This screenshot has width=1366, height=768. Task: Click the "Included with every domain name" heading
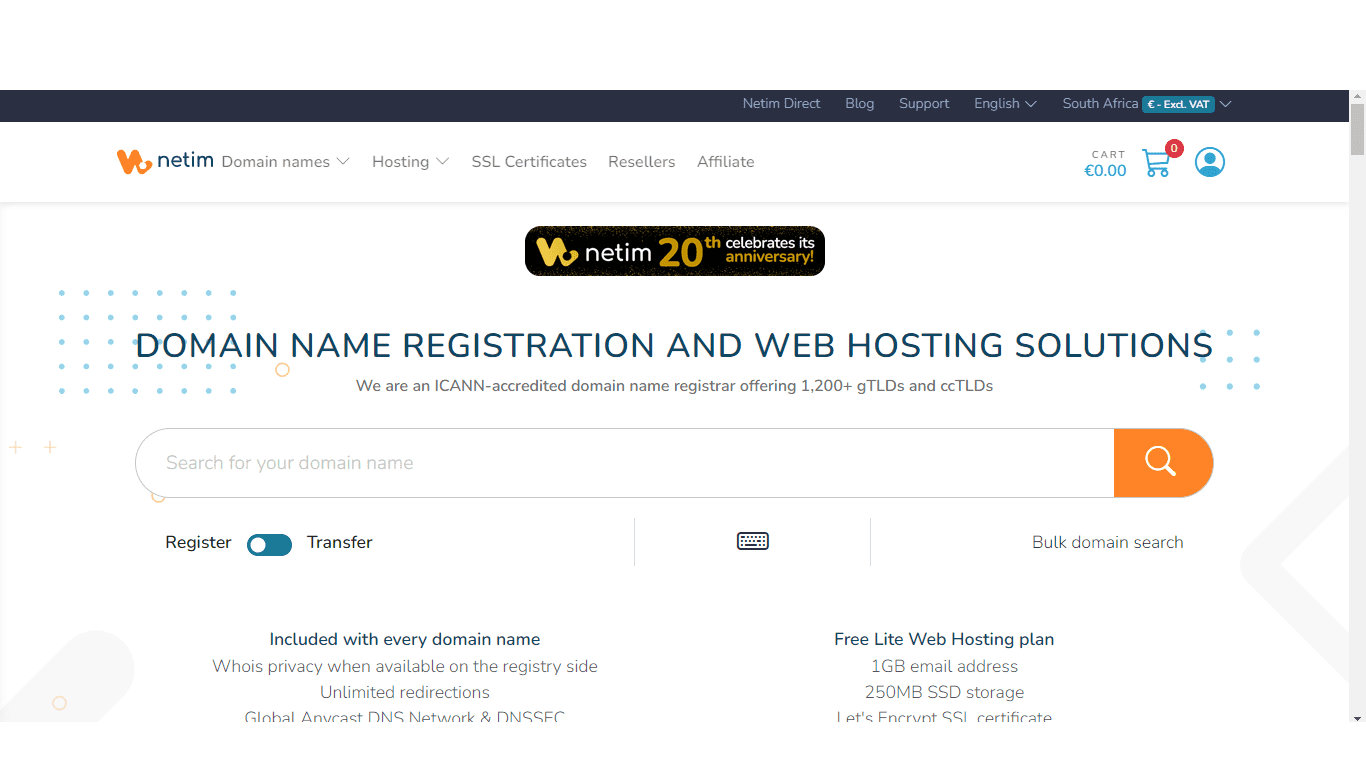[405, 639]
